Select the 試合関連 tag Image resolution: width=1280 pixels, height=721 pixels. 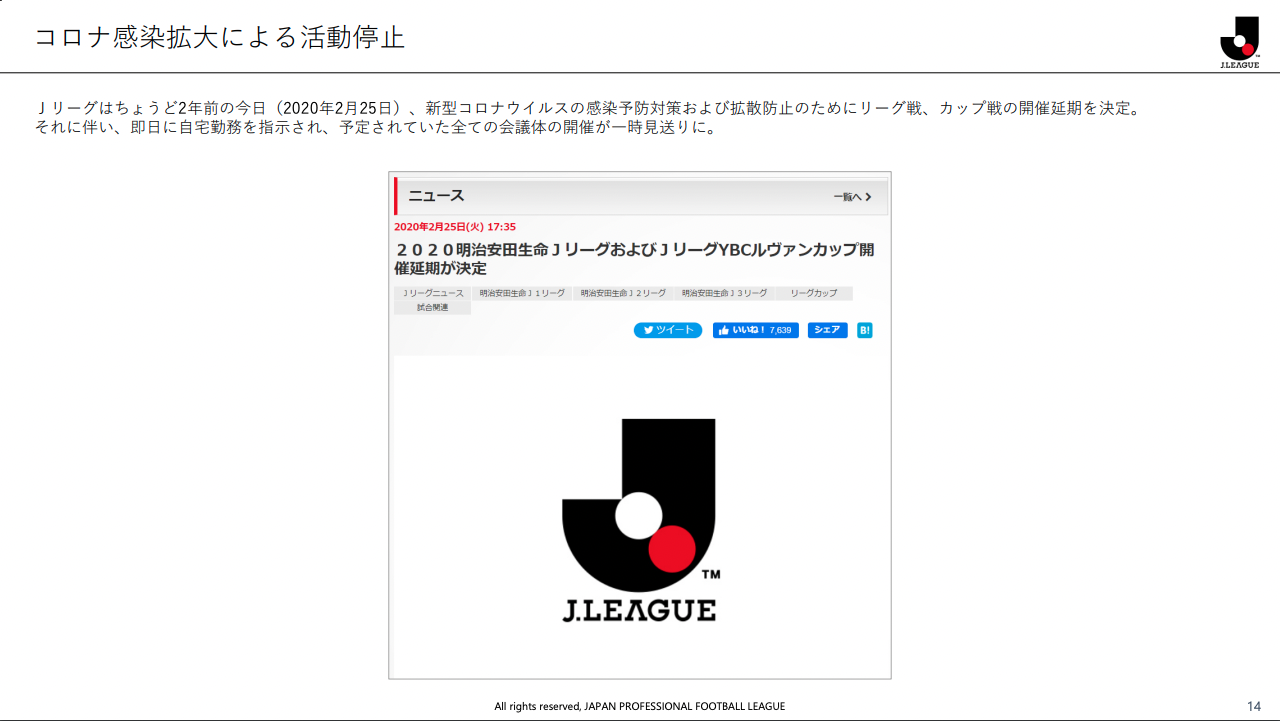click(x=433, y=307)
